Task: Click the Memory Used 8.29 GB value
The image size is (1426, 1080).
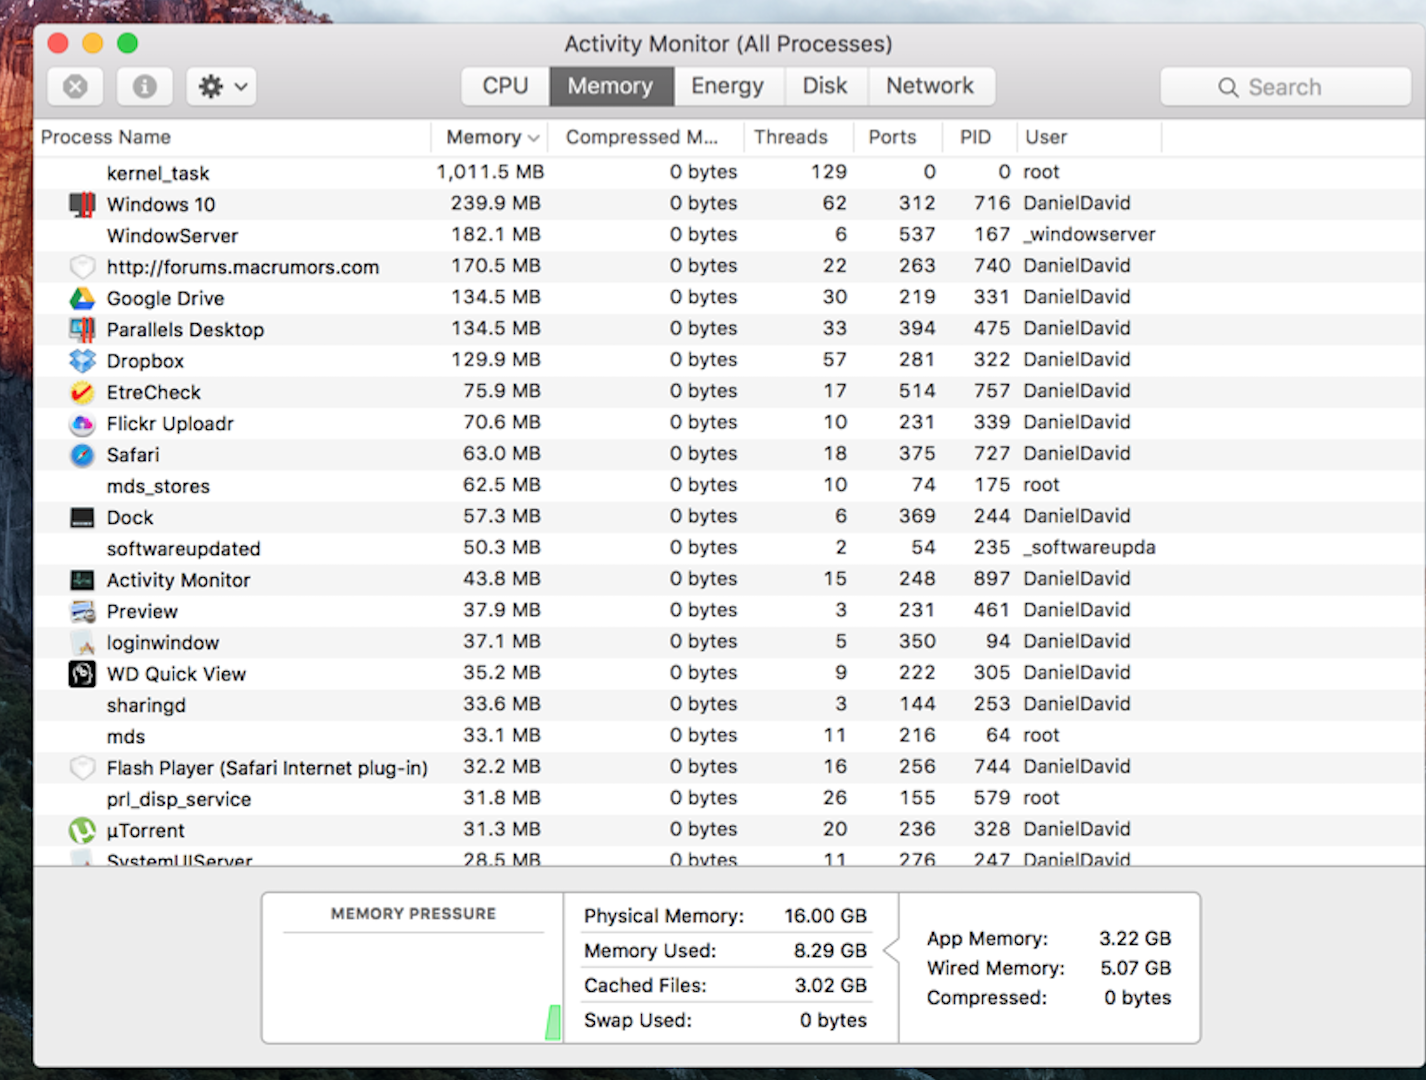Action: tap(830, 950)
